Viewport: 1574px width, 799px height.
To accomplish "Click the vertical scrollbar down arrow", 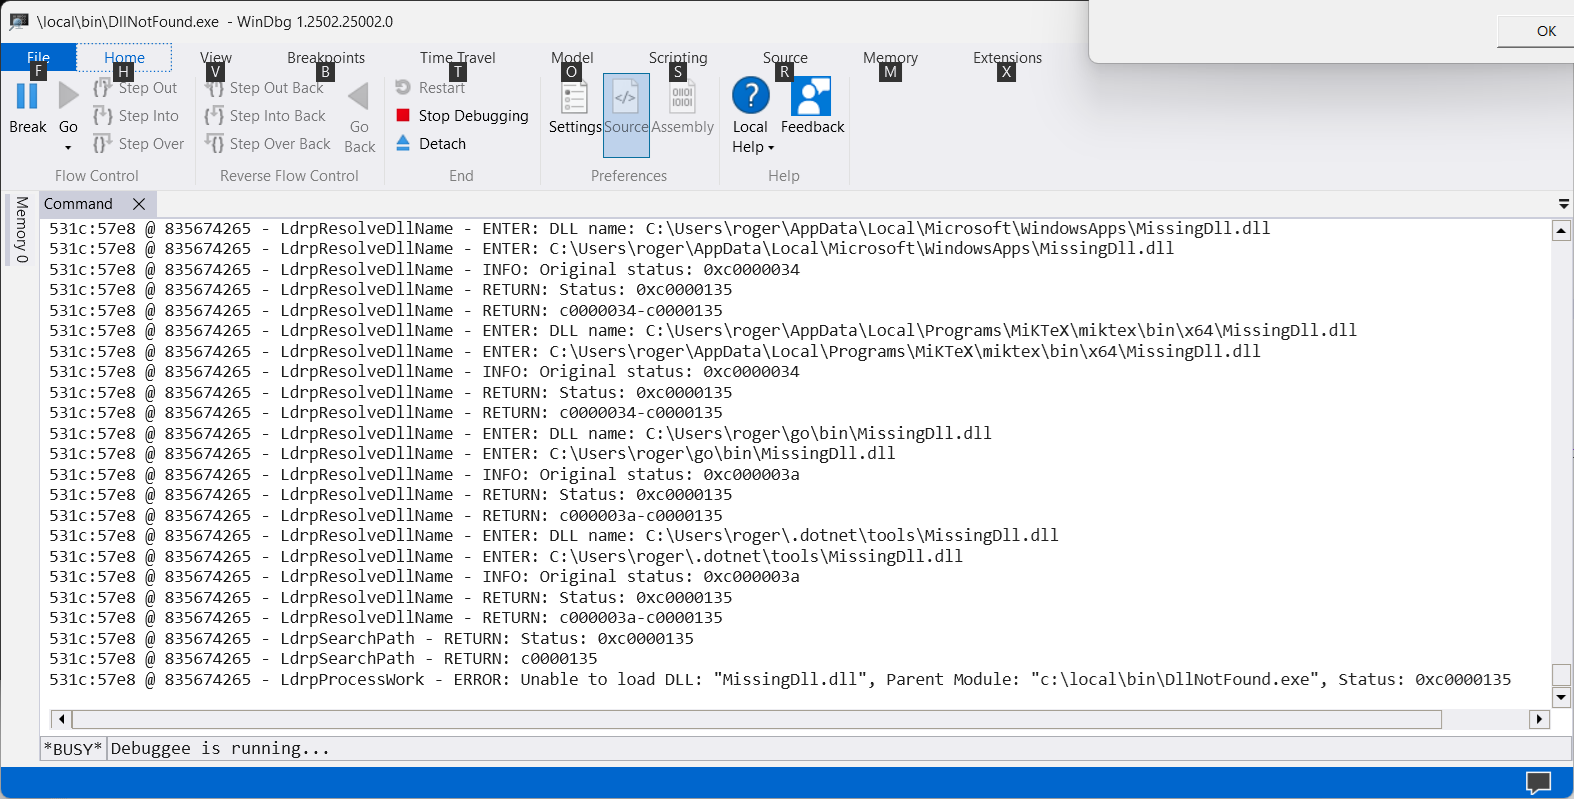I will [1561, 697].
